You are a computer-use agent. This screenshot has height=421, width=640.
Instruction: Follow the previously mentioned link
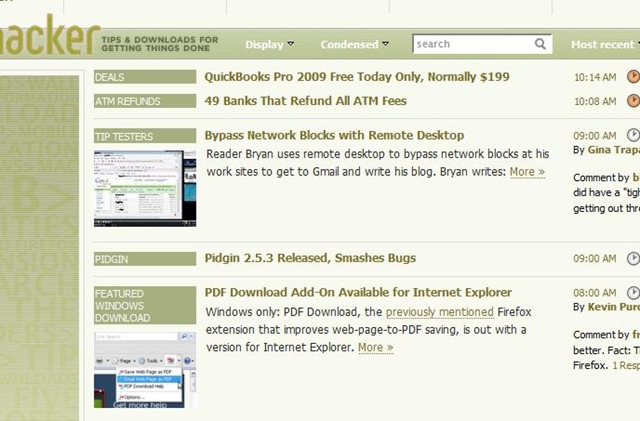click(440, 312)
